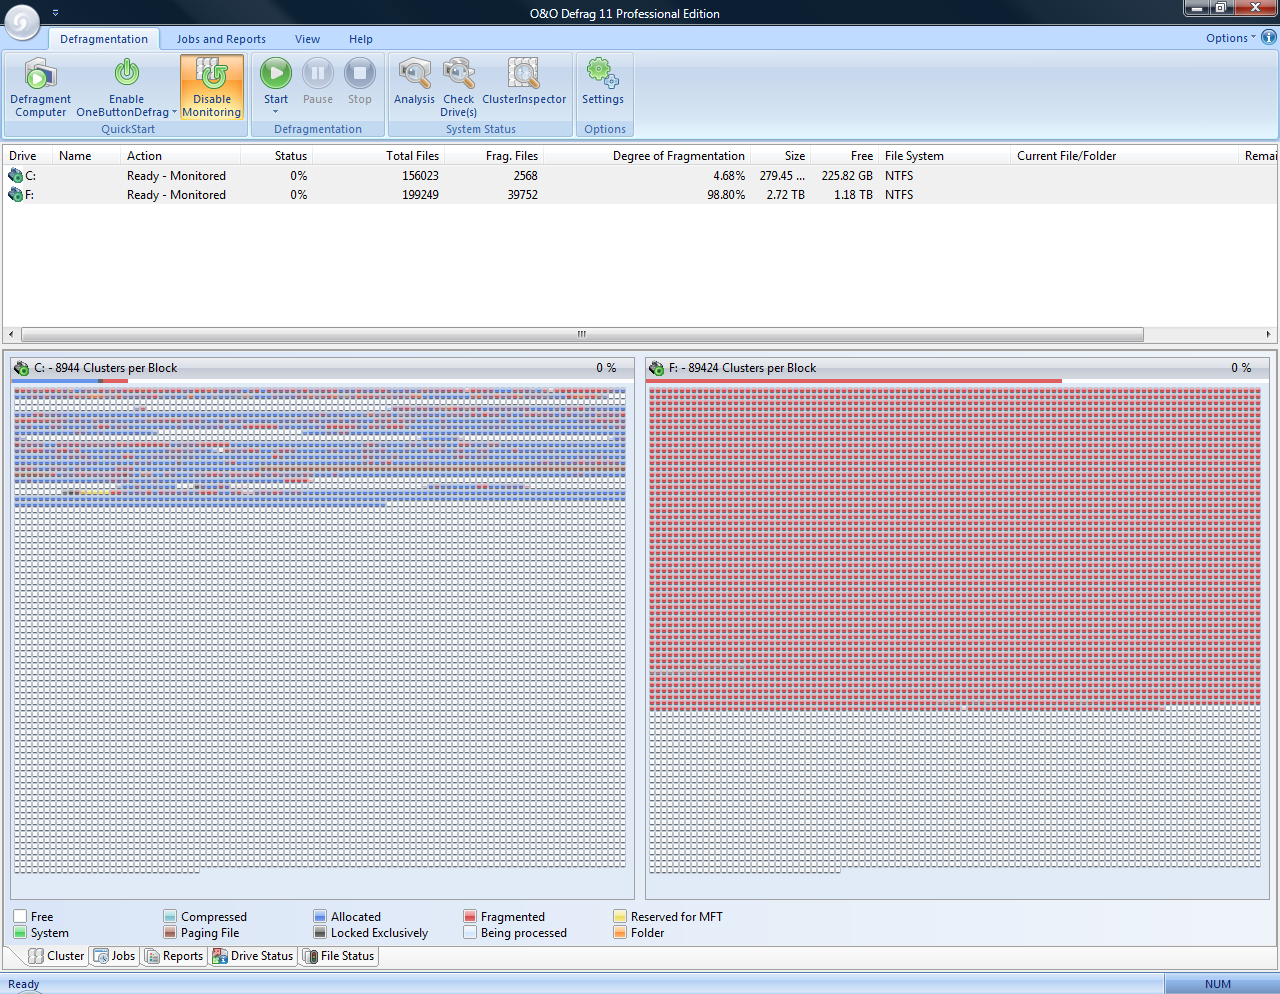Screen dimensions: 1280x994
Task: Click the C: cluster map drive icon
Action: [22, 368]
